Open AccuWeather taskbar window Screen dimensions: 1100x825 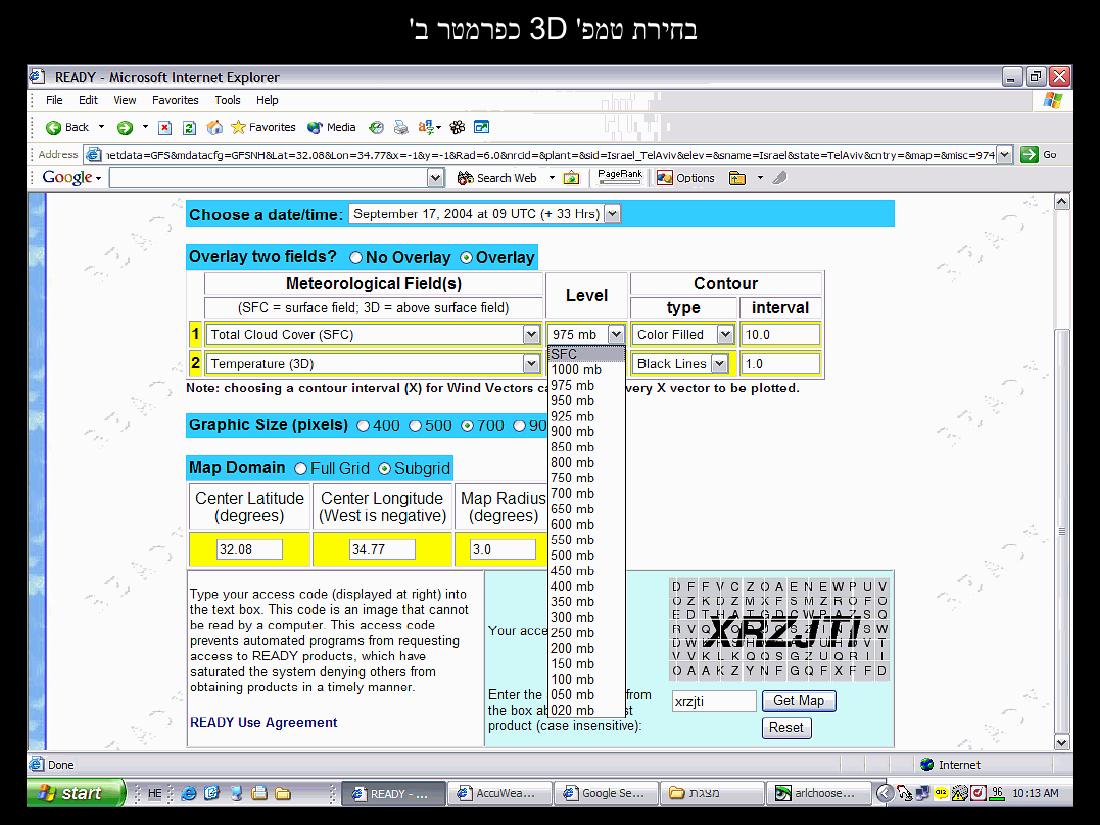click(x=499, y=793)
